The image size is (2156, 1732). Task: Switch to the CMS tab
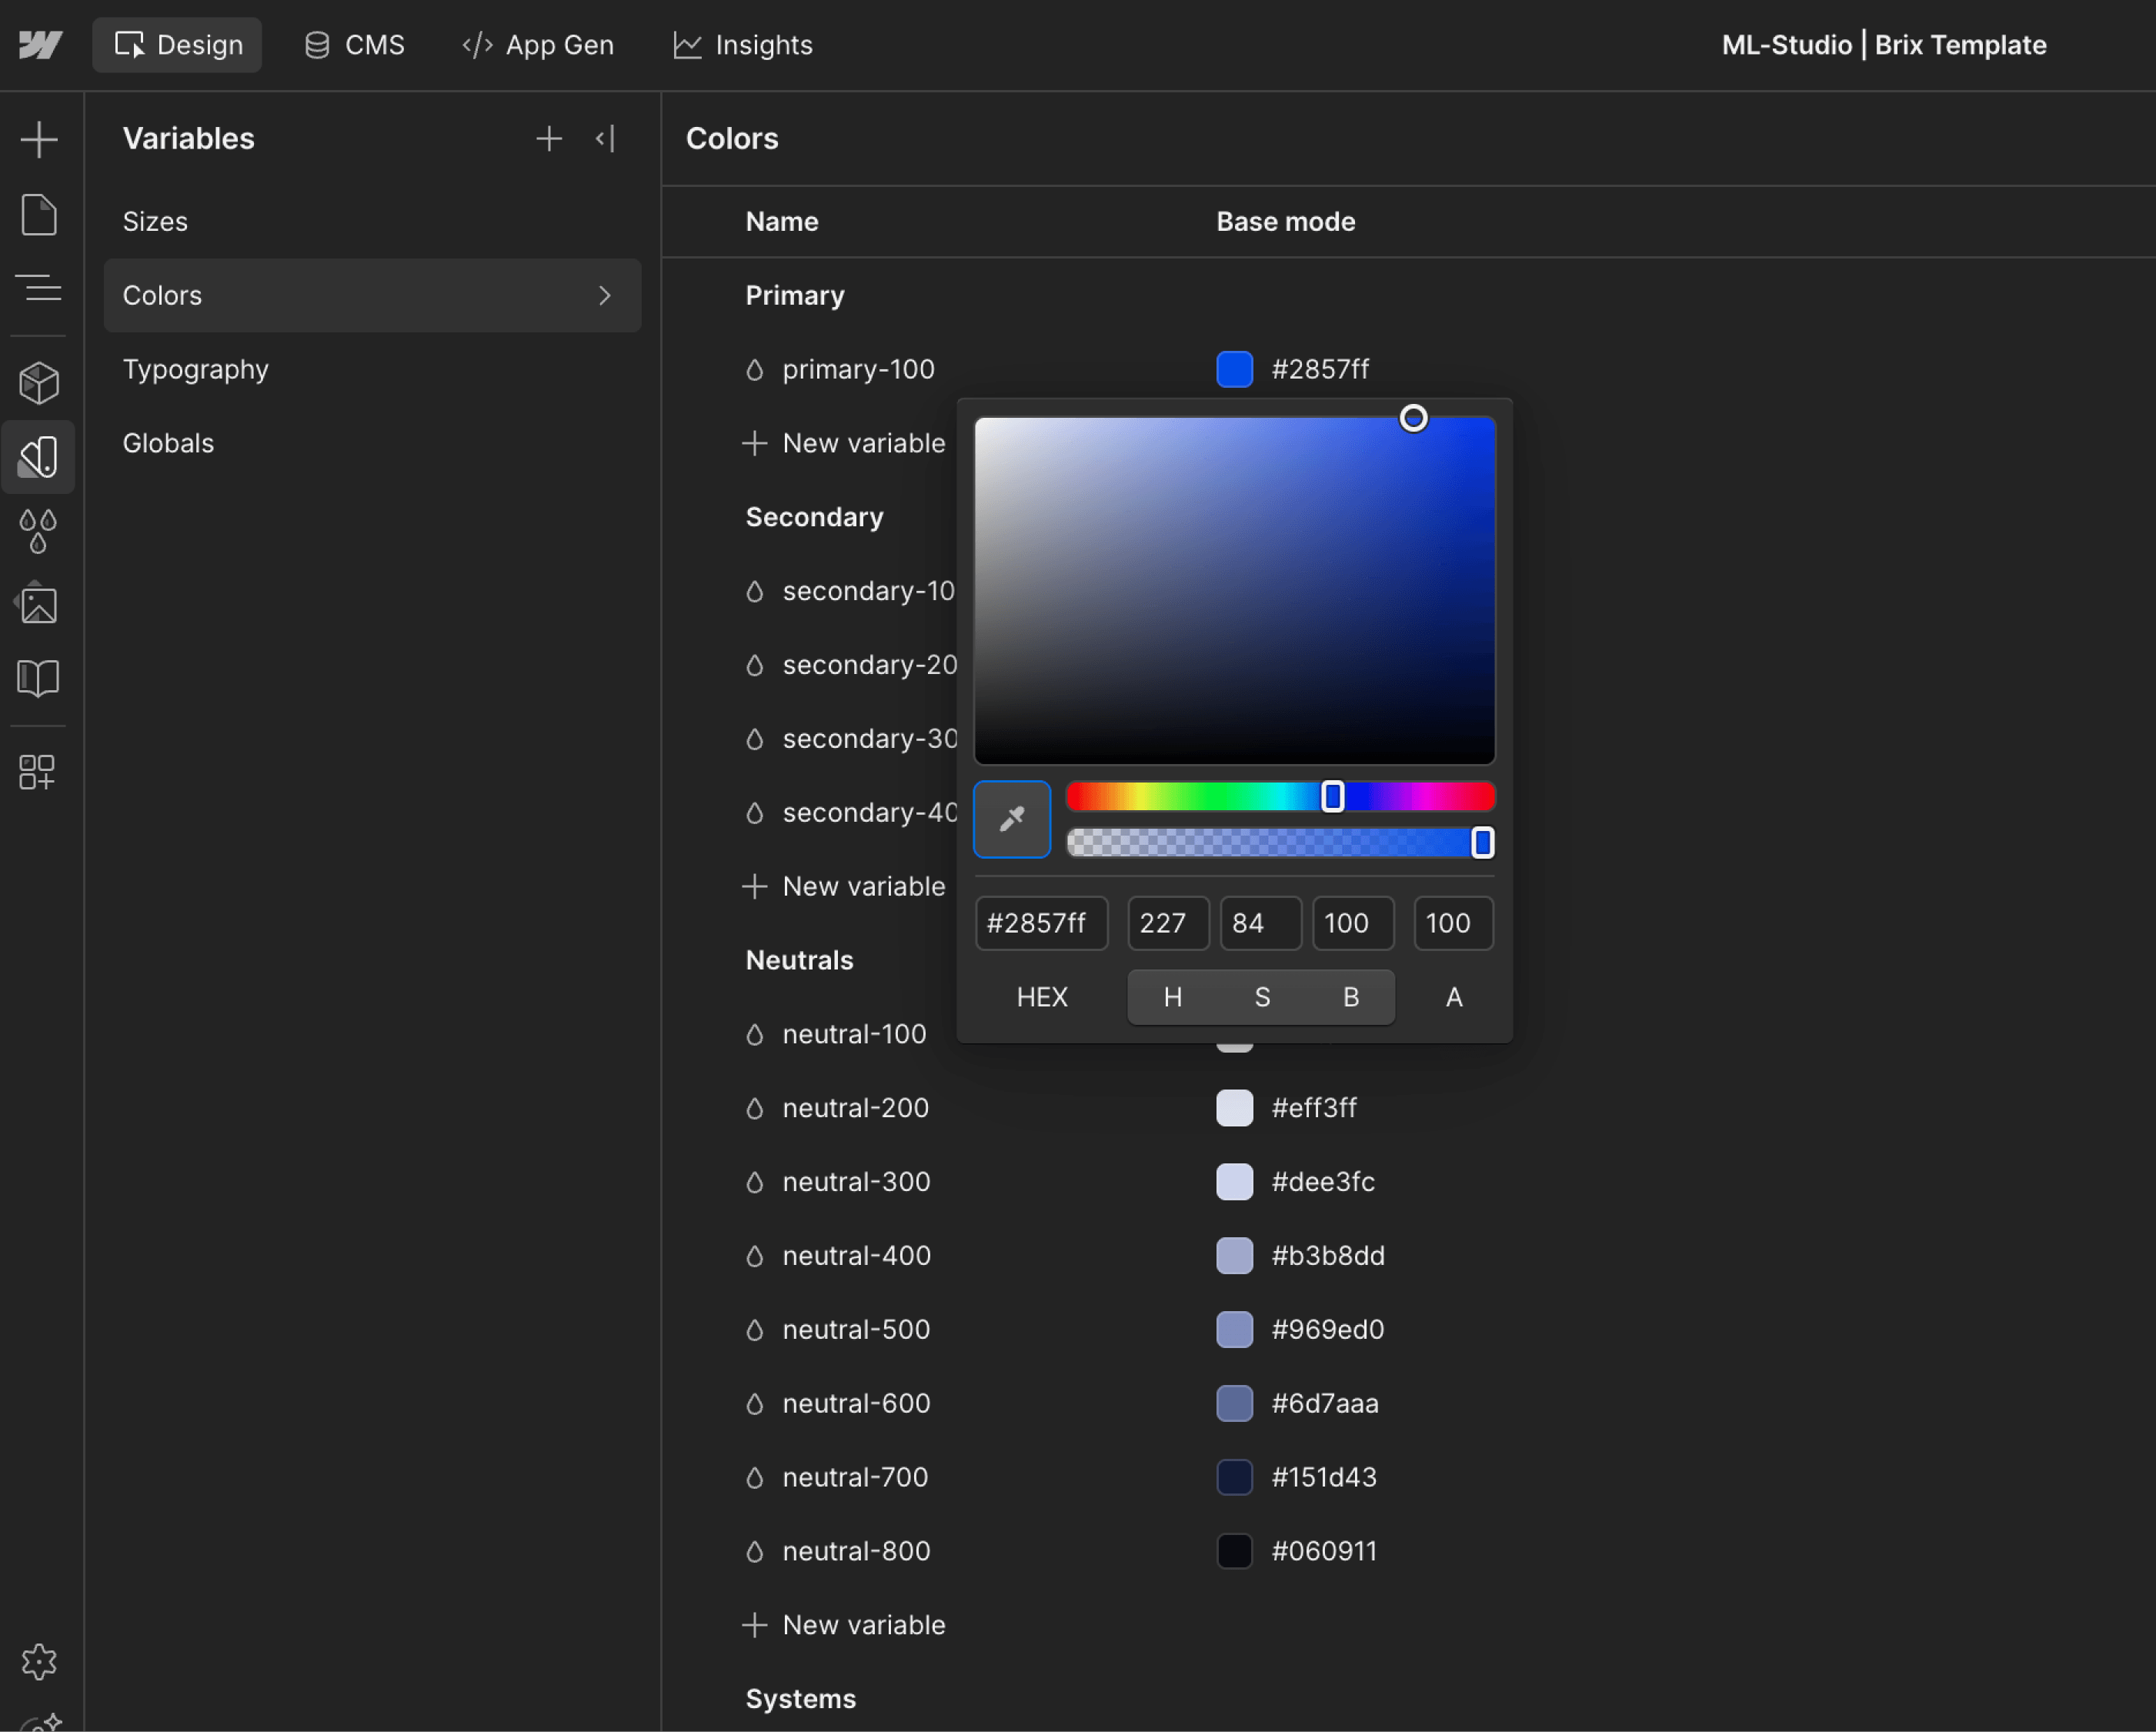(354, 44)
